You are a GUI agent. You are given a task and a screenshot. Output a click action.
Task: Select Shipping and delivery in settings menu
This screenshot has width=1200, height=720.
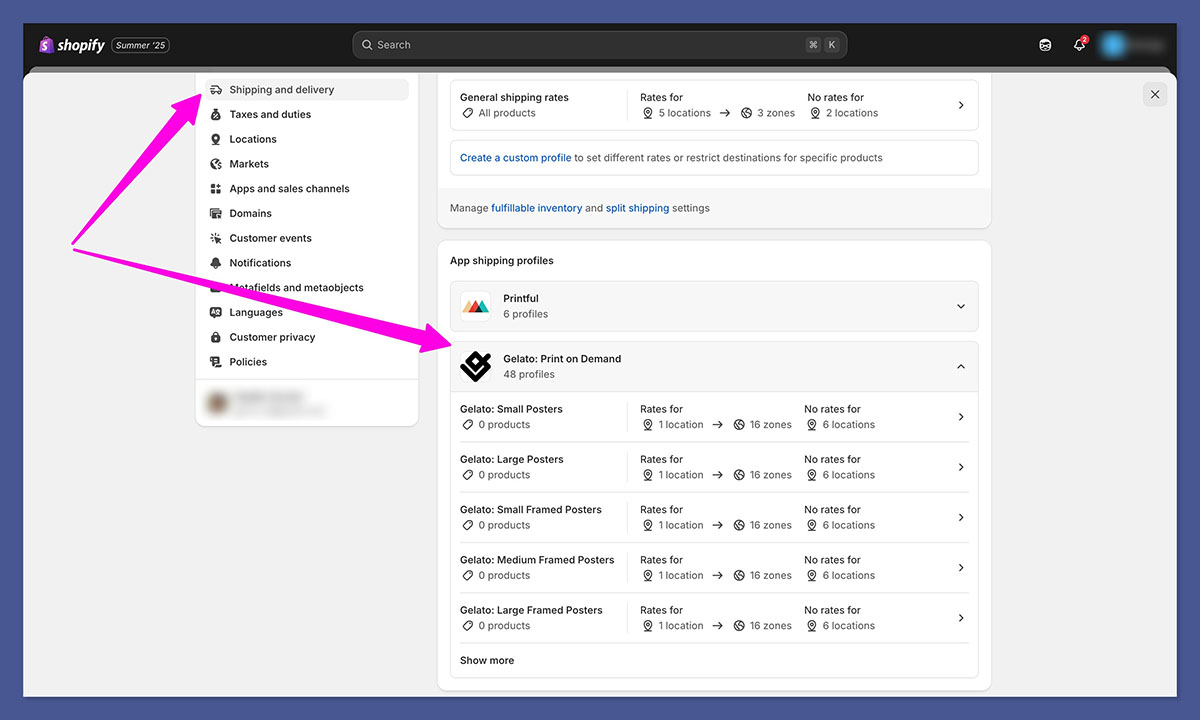(x=307, y=90)
